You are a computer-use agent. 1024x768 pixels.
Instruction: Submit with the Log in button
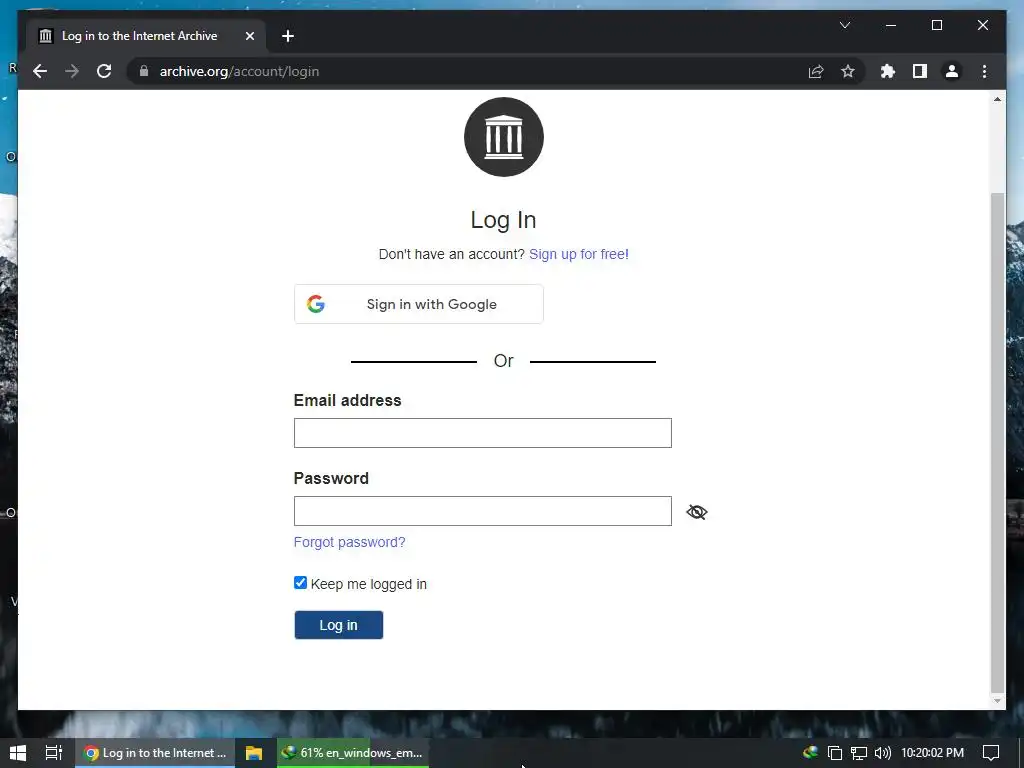pyautogui.click(x=338, y=625)
